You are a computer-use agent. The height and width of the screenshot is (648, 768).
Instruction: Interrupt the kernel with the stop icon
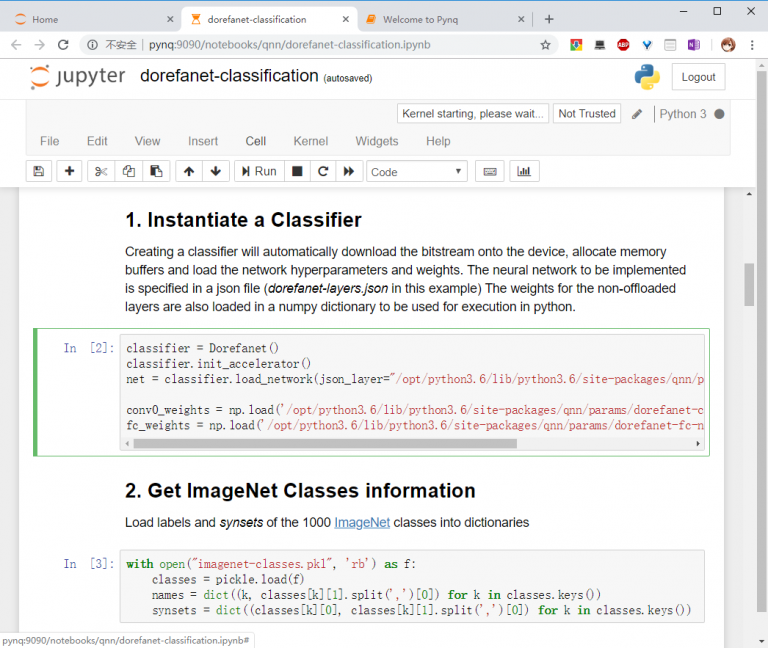[x=297, y=171]
